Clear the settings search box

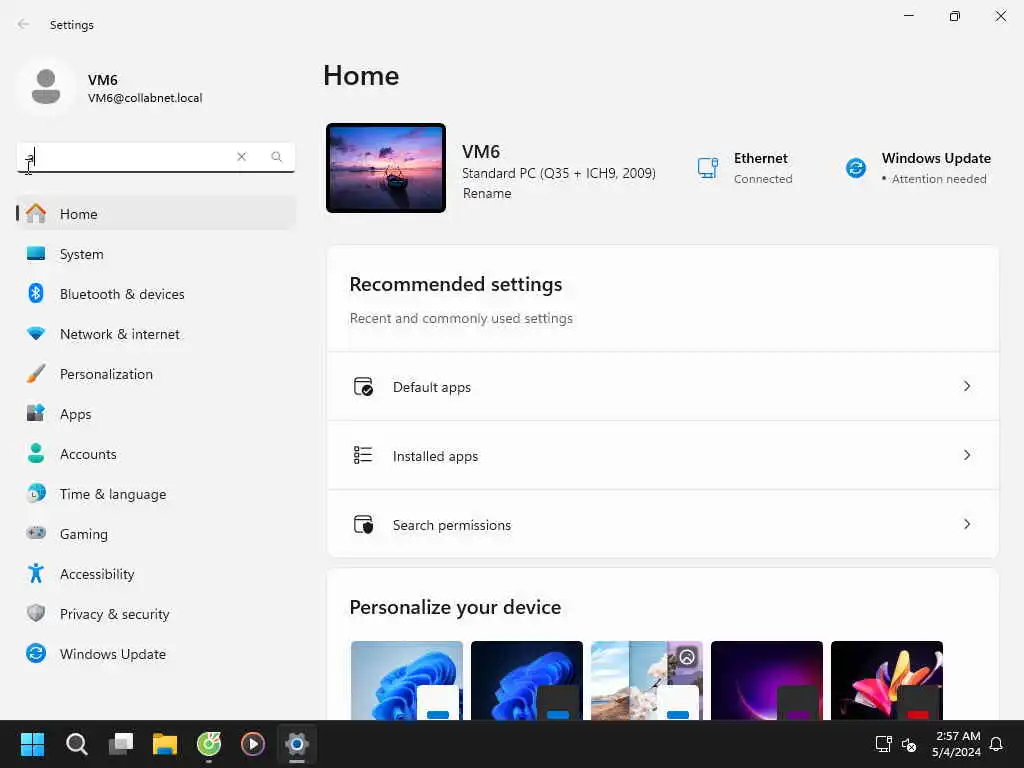click(242, 157)
